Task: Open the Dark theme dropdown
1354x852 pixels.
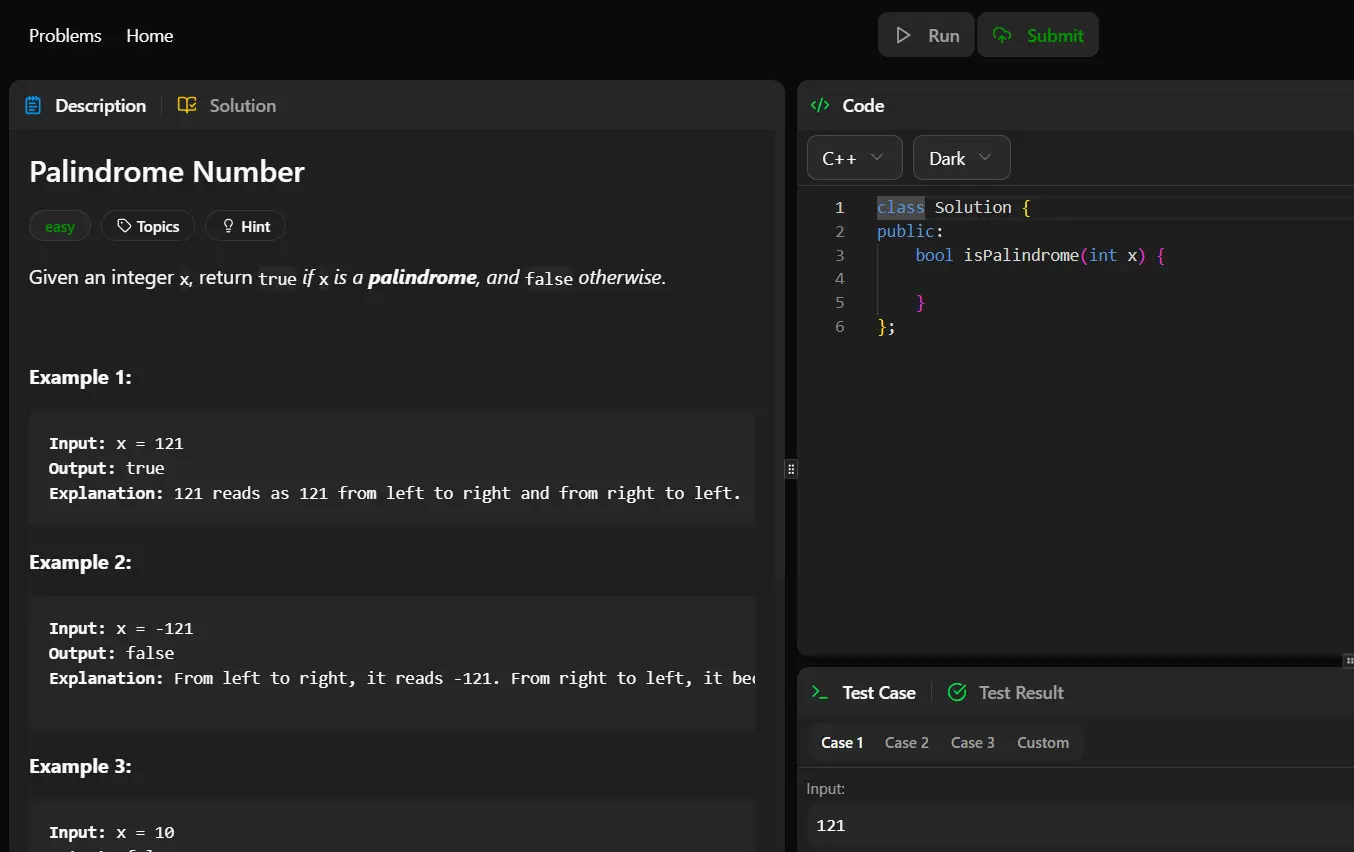Action: tap(961, 158)
